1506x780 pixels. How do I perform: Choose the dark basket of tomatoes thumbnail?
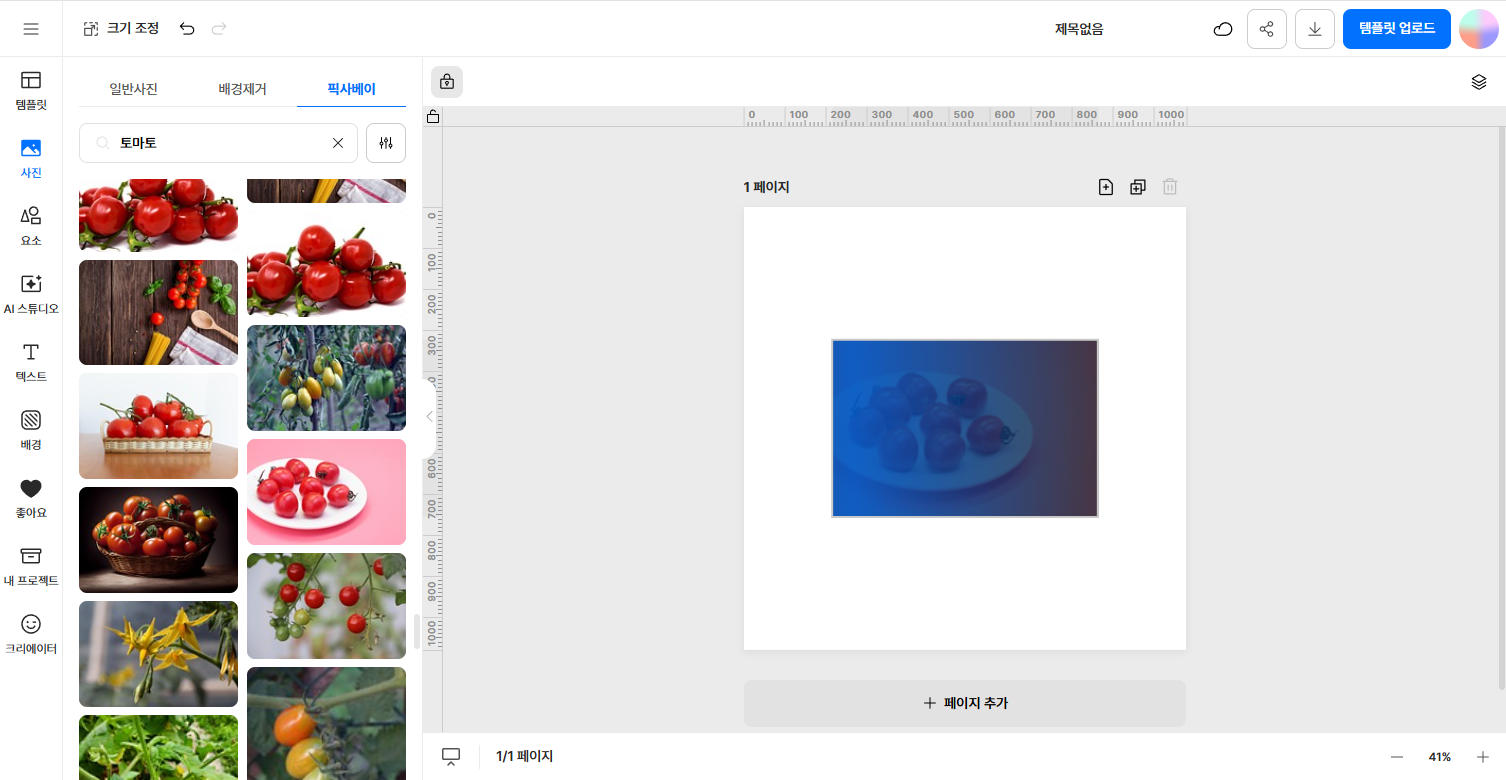pyautogui.click(x=158, y=540)
